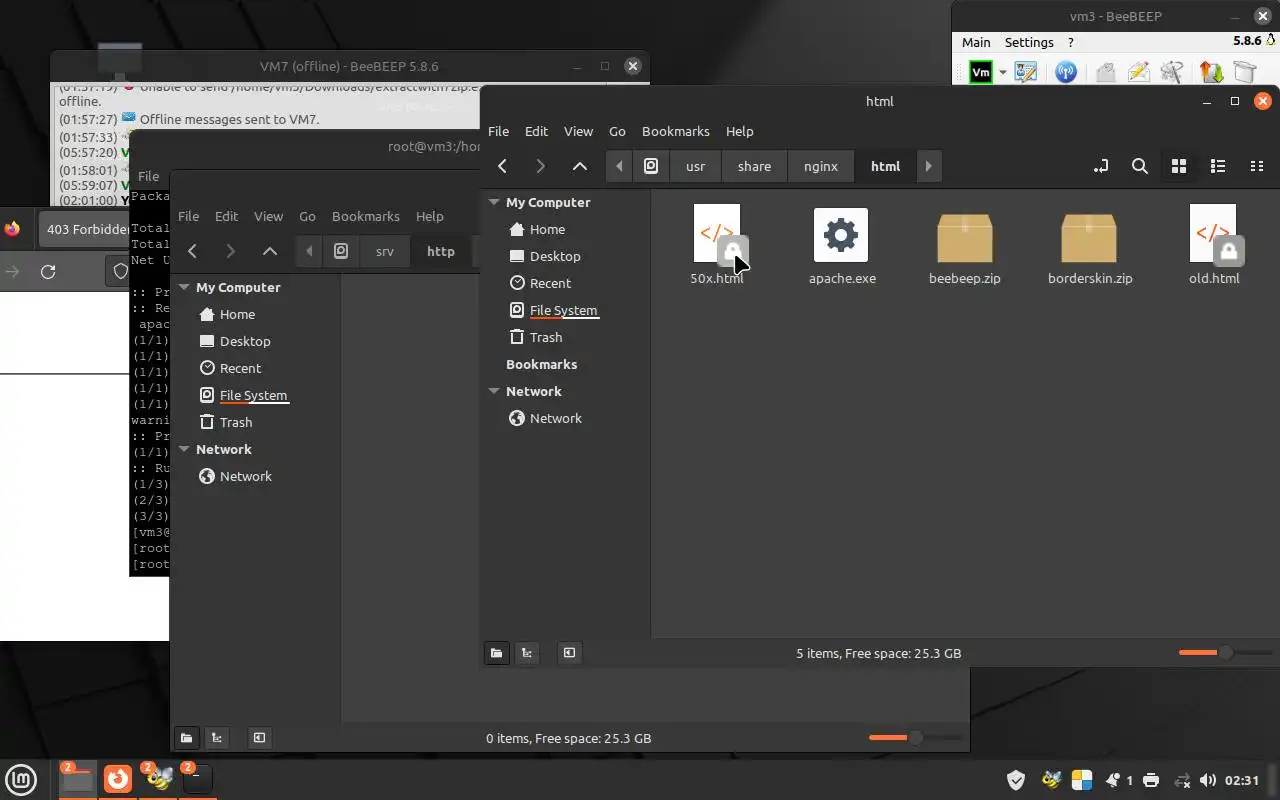Open Linux Mint start menu
Screen dimensions: 1280x800
[21, 779]
